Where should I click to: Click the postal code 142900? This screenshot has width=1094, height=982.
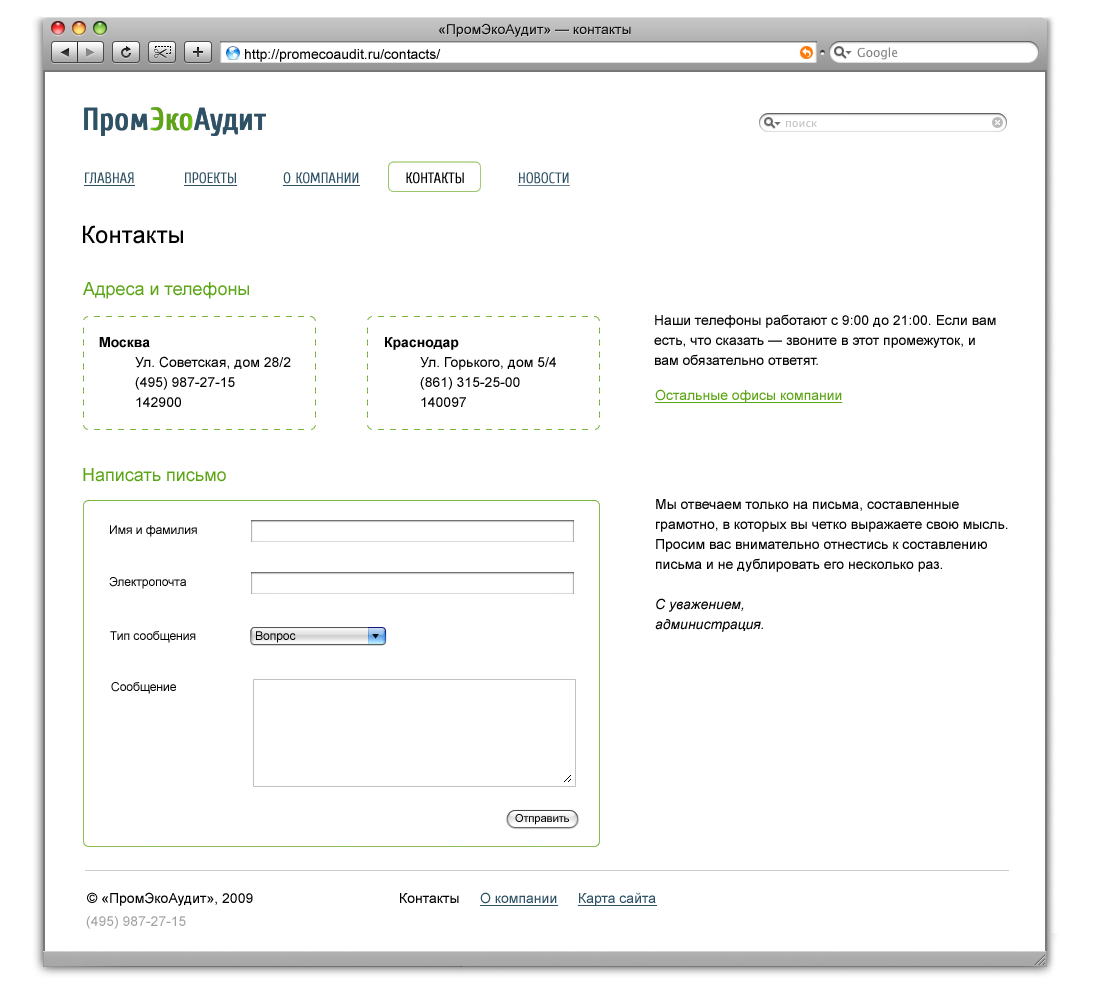coord(158,403)
